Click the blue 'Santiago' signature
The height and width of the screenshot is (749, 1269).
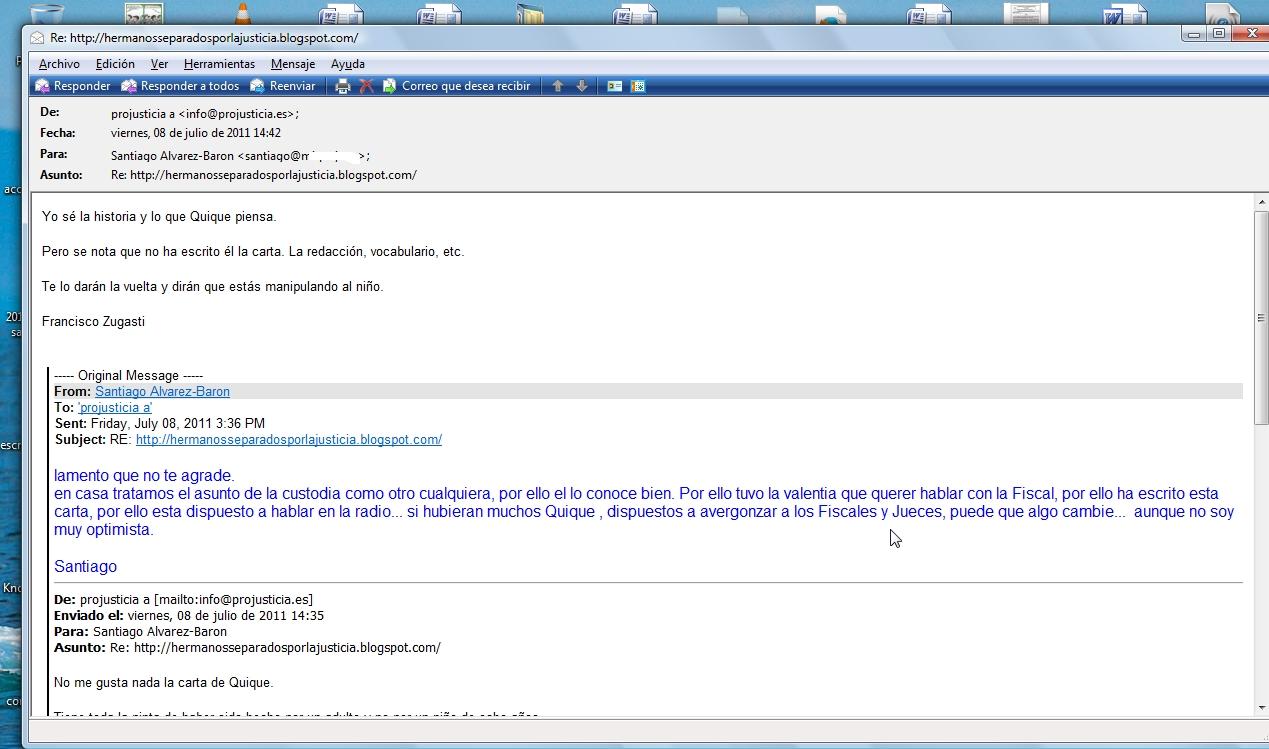tap(85, 567)
